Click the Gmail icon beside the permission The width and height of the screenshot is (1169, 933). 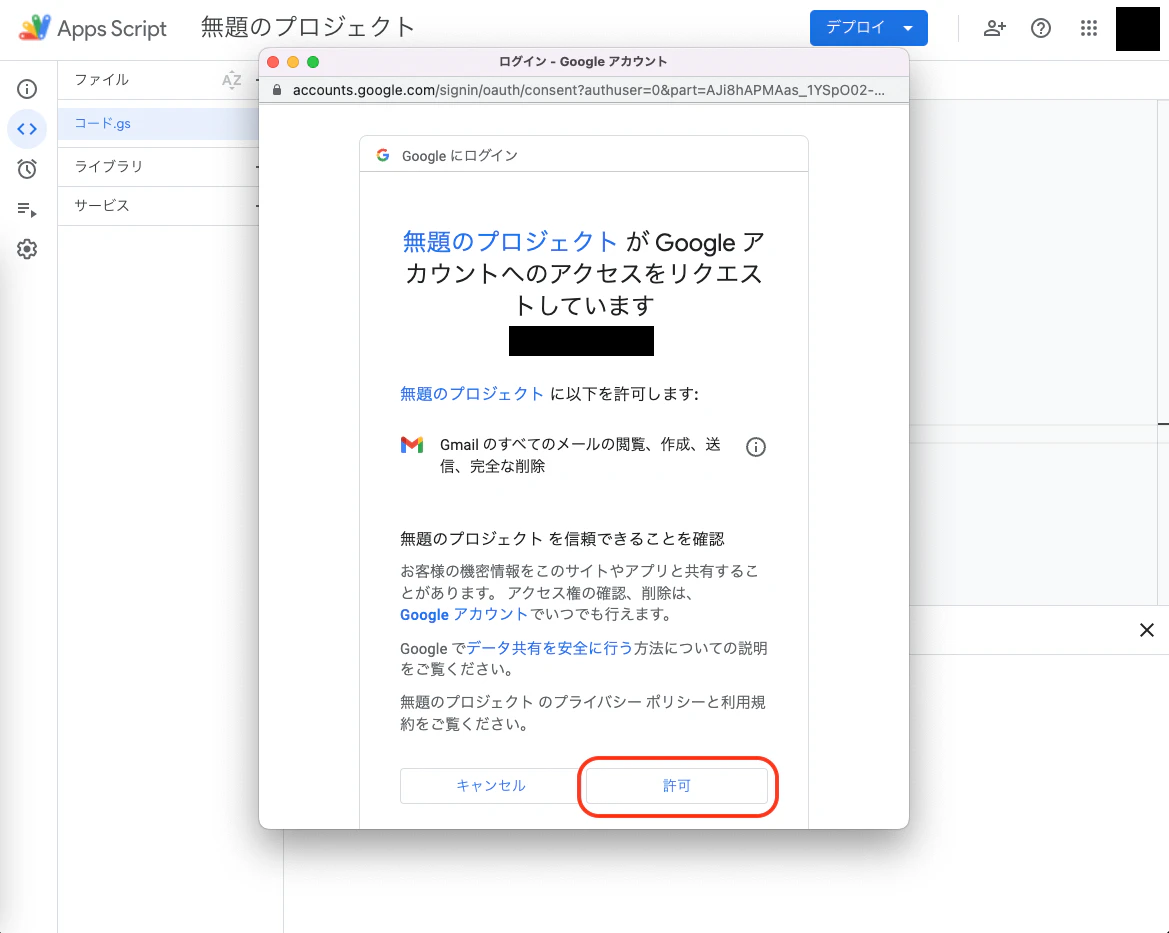coord(411,444)
